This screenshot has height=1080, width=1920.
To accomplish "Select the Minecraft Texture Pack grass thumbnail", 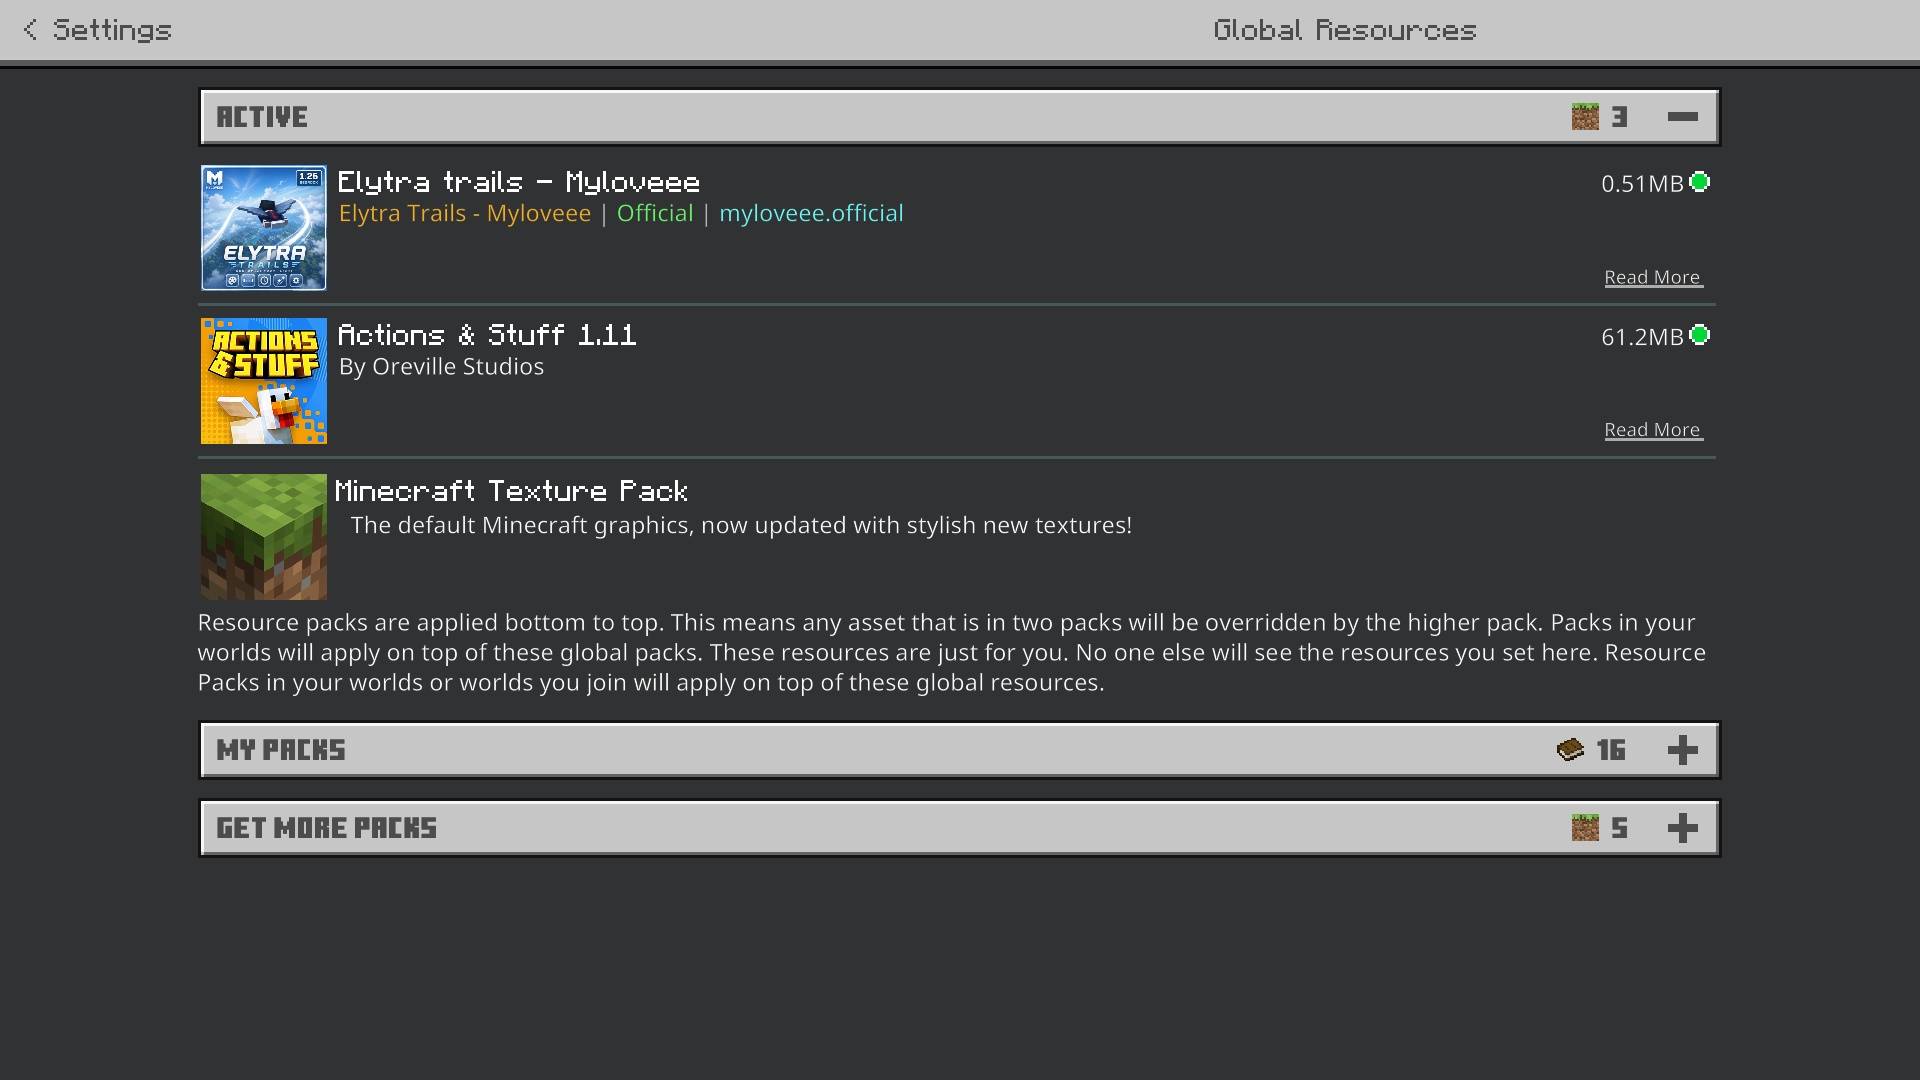I will point(264,537).
